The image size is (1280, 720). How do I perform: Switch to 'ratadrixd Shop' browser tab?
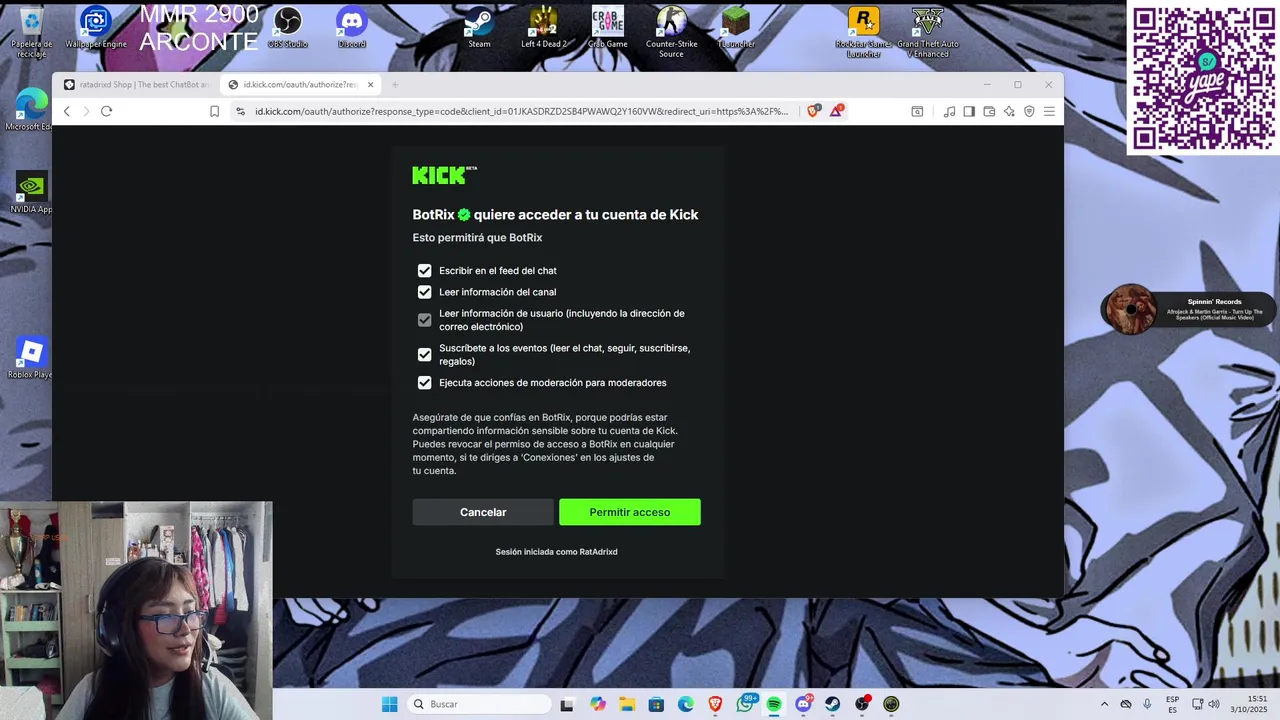click(x=137, y=85)
